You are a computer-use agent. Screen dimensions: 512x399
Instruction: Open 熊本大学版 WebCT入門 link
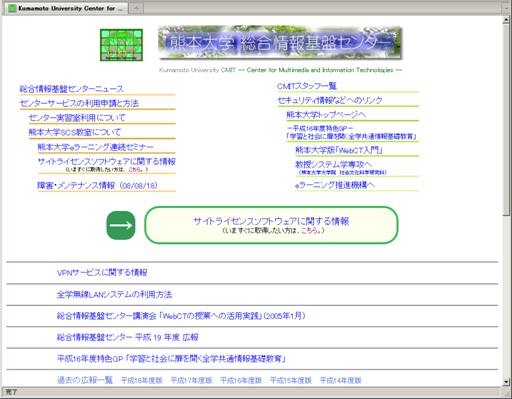[x=339, y=150]
